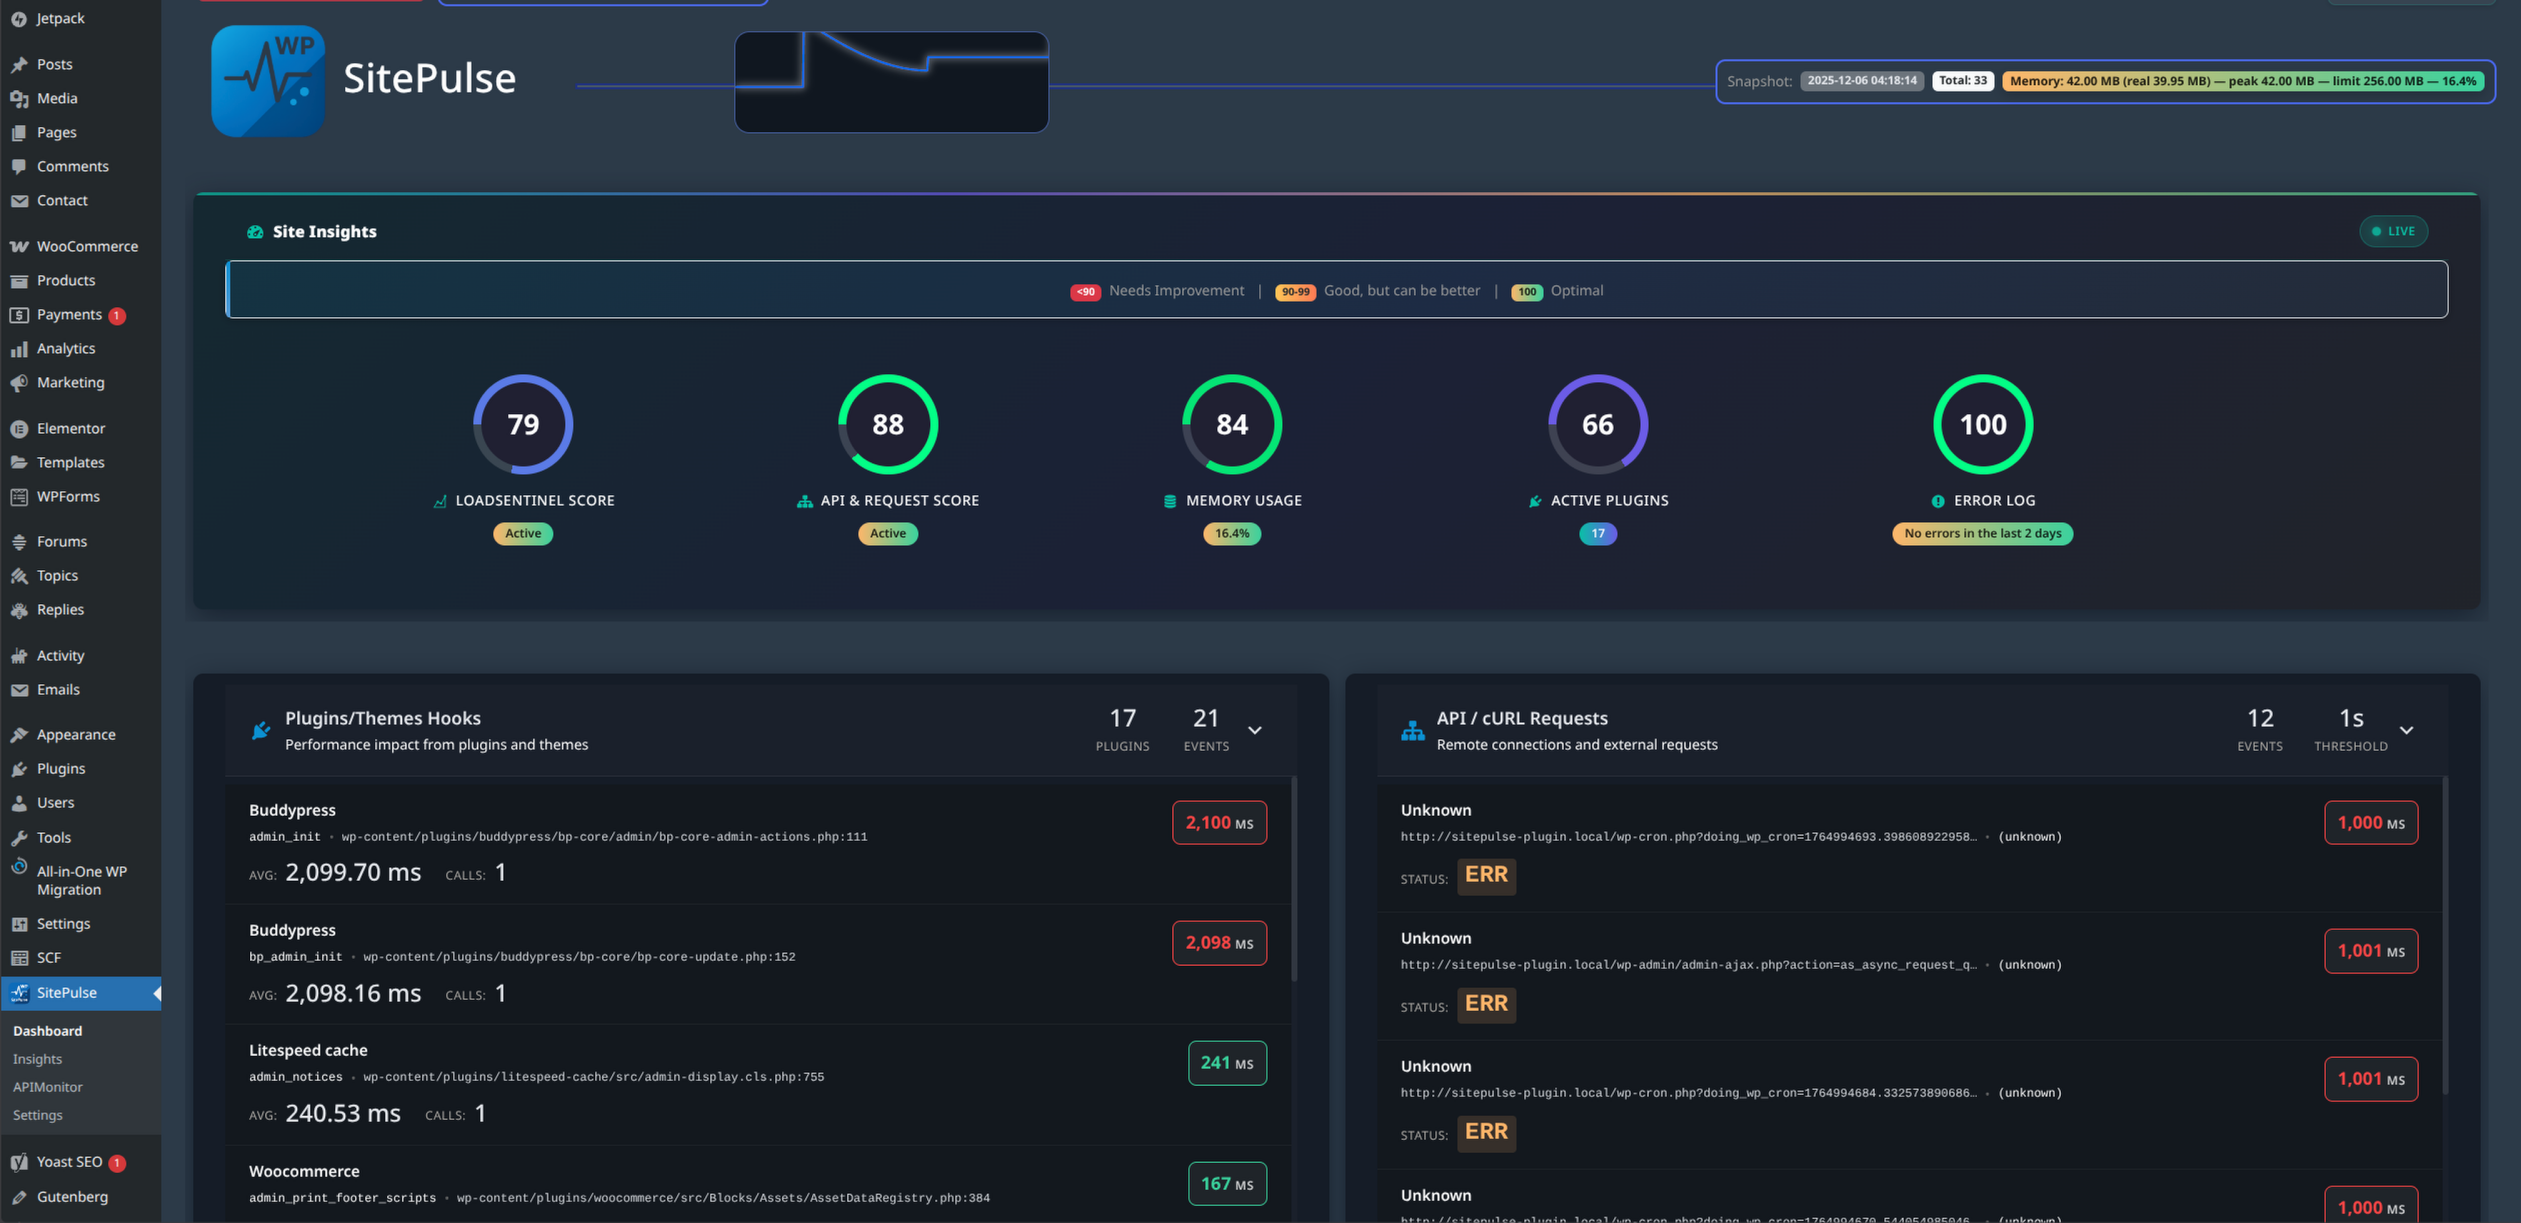Switch to the Insights submenu item
Image resolution: width=2521 pixels, height=1223 pixels.
(37, 1058)
